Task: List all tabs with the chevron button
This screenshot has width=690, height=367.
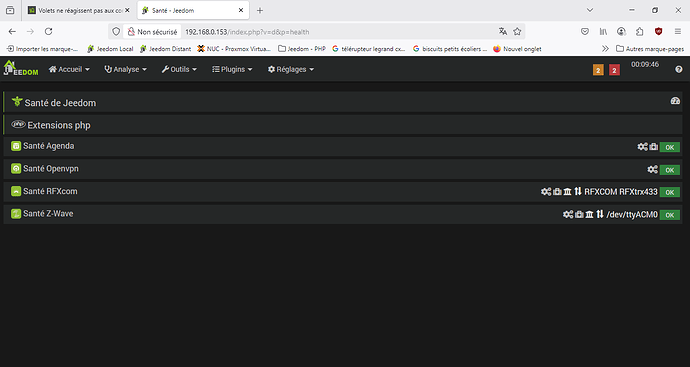Action: click(x=590, y=10)
